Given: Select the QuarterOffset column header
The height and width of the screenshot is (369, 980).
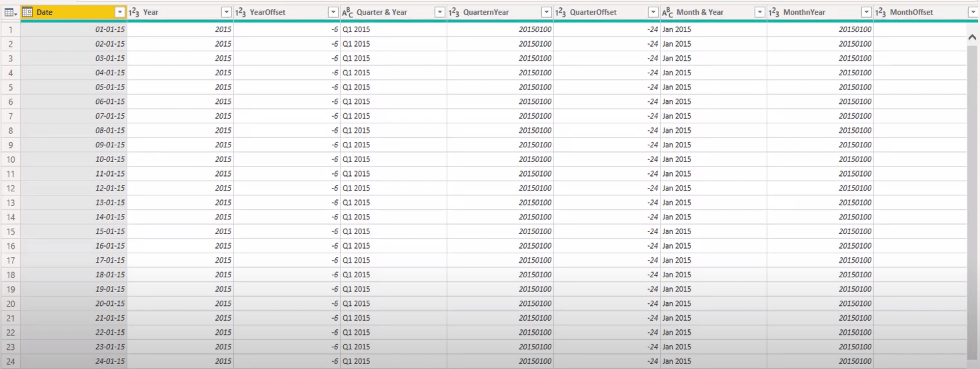Looking at the screenshot, I should [x=607, y=13].
